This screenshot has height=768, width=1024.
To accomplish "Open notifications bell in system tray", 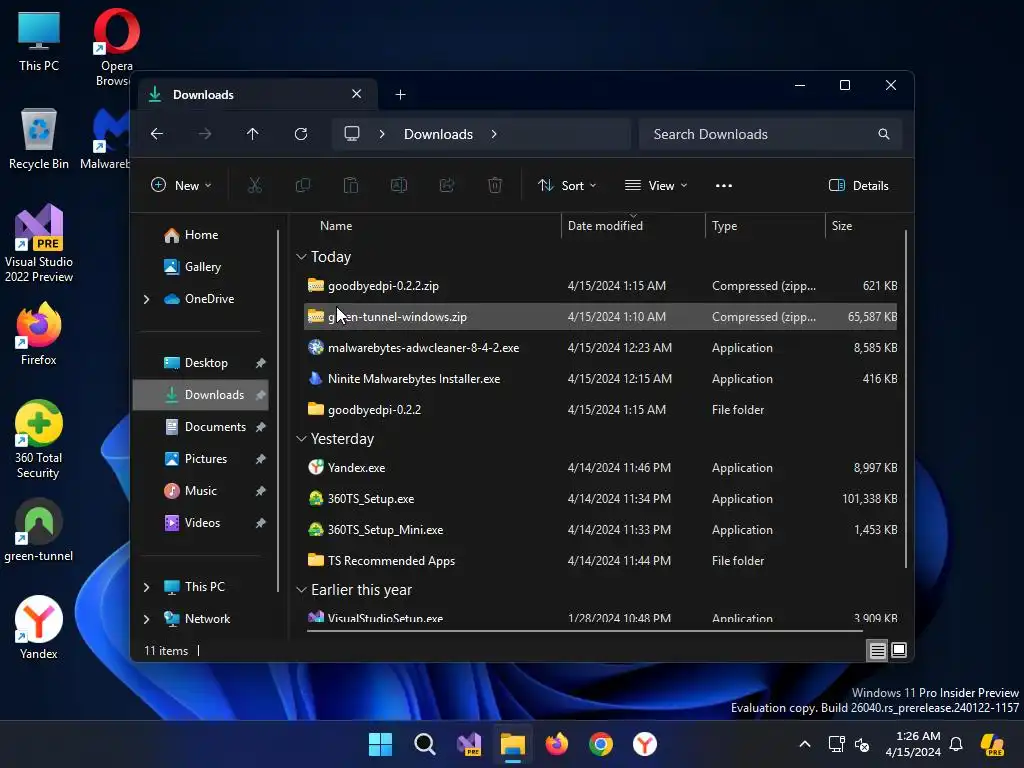I will (955, 744).
